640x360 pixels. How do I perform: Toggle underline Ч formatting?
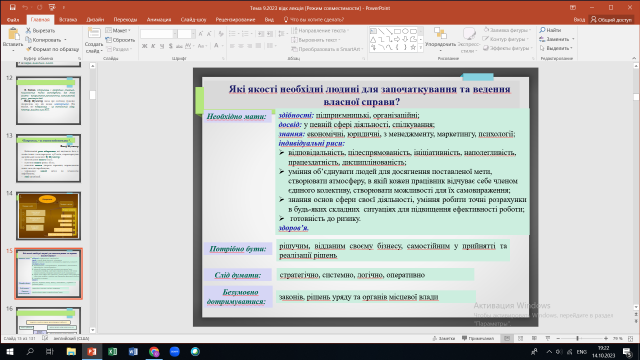point(162,46)
